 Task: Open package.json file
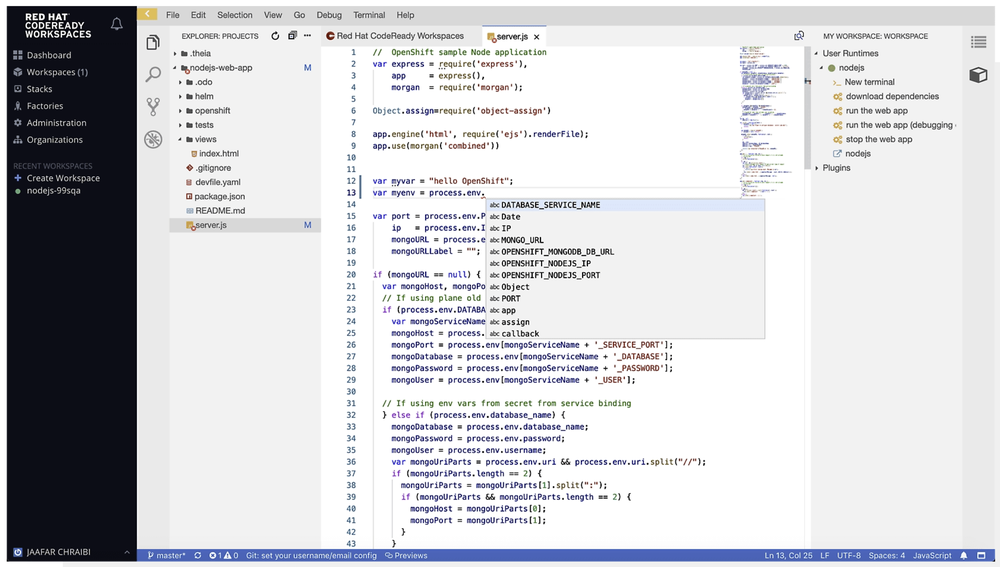219,196
